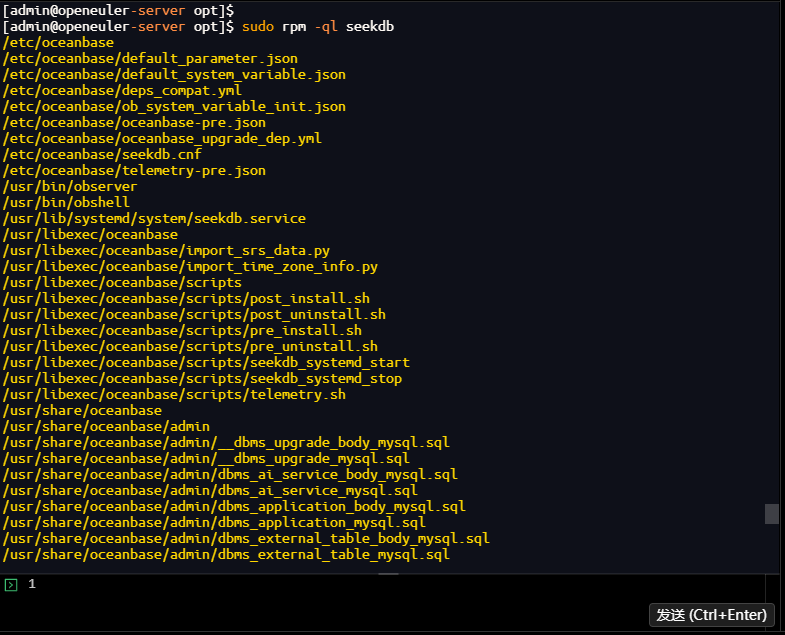Click the seekdb.service systemd path line
Viewport: 785px width, 635px height.
pos(154,218)
